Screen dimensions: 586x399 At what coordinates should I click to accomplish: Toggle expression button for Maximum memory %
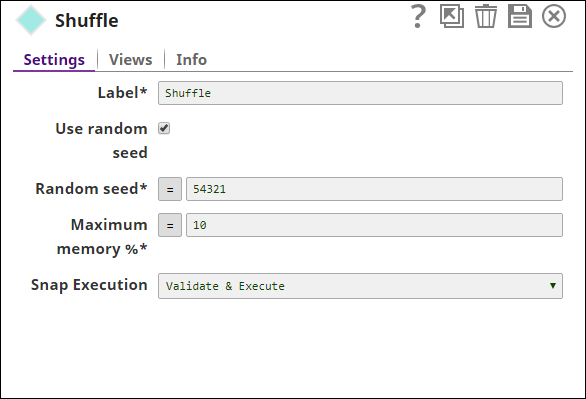coord(170,225)
